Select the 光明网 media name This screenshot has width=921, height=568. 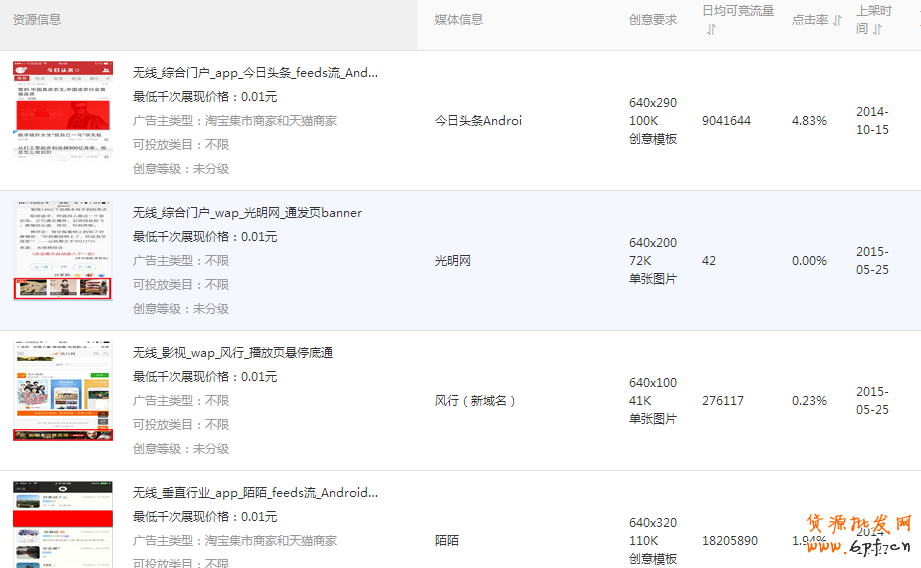452,261
